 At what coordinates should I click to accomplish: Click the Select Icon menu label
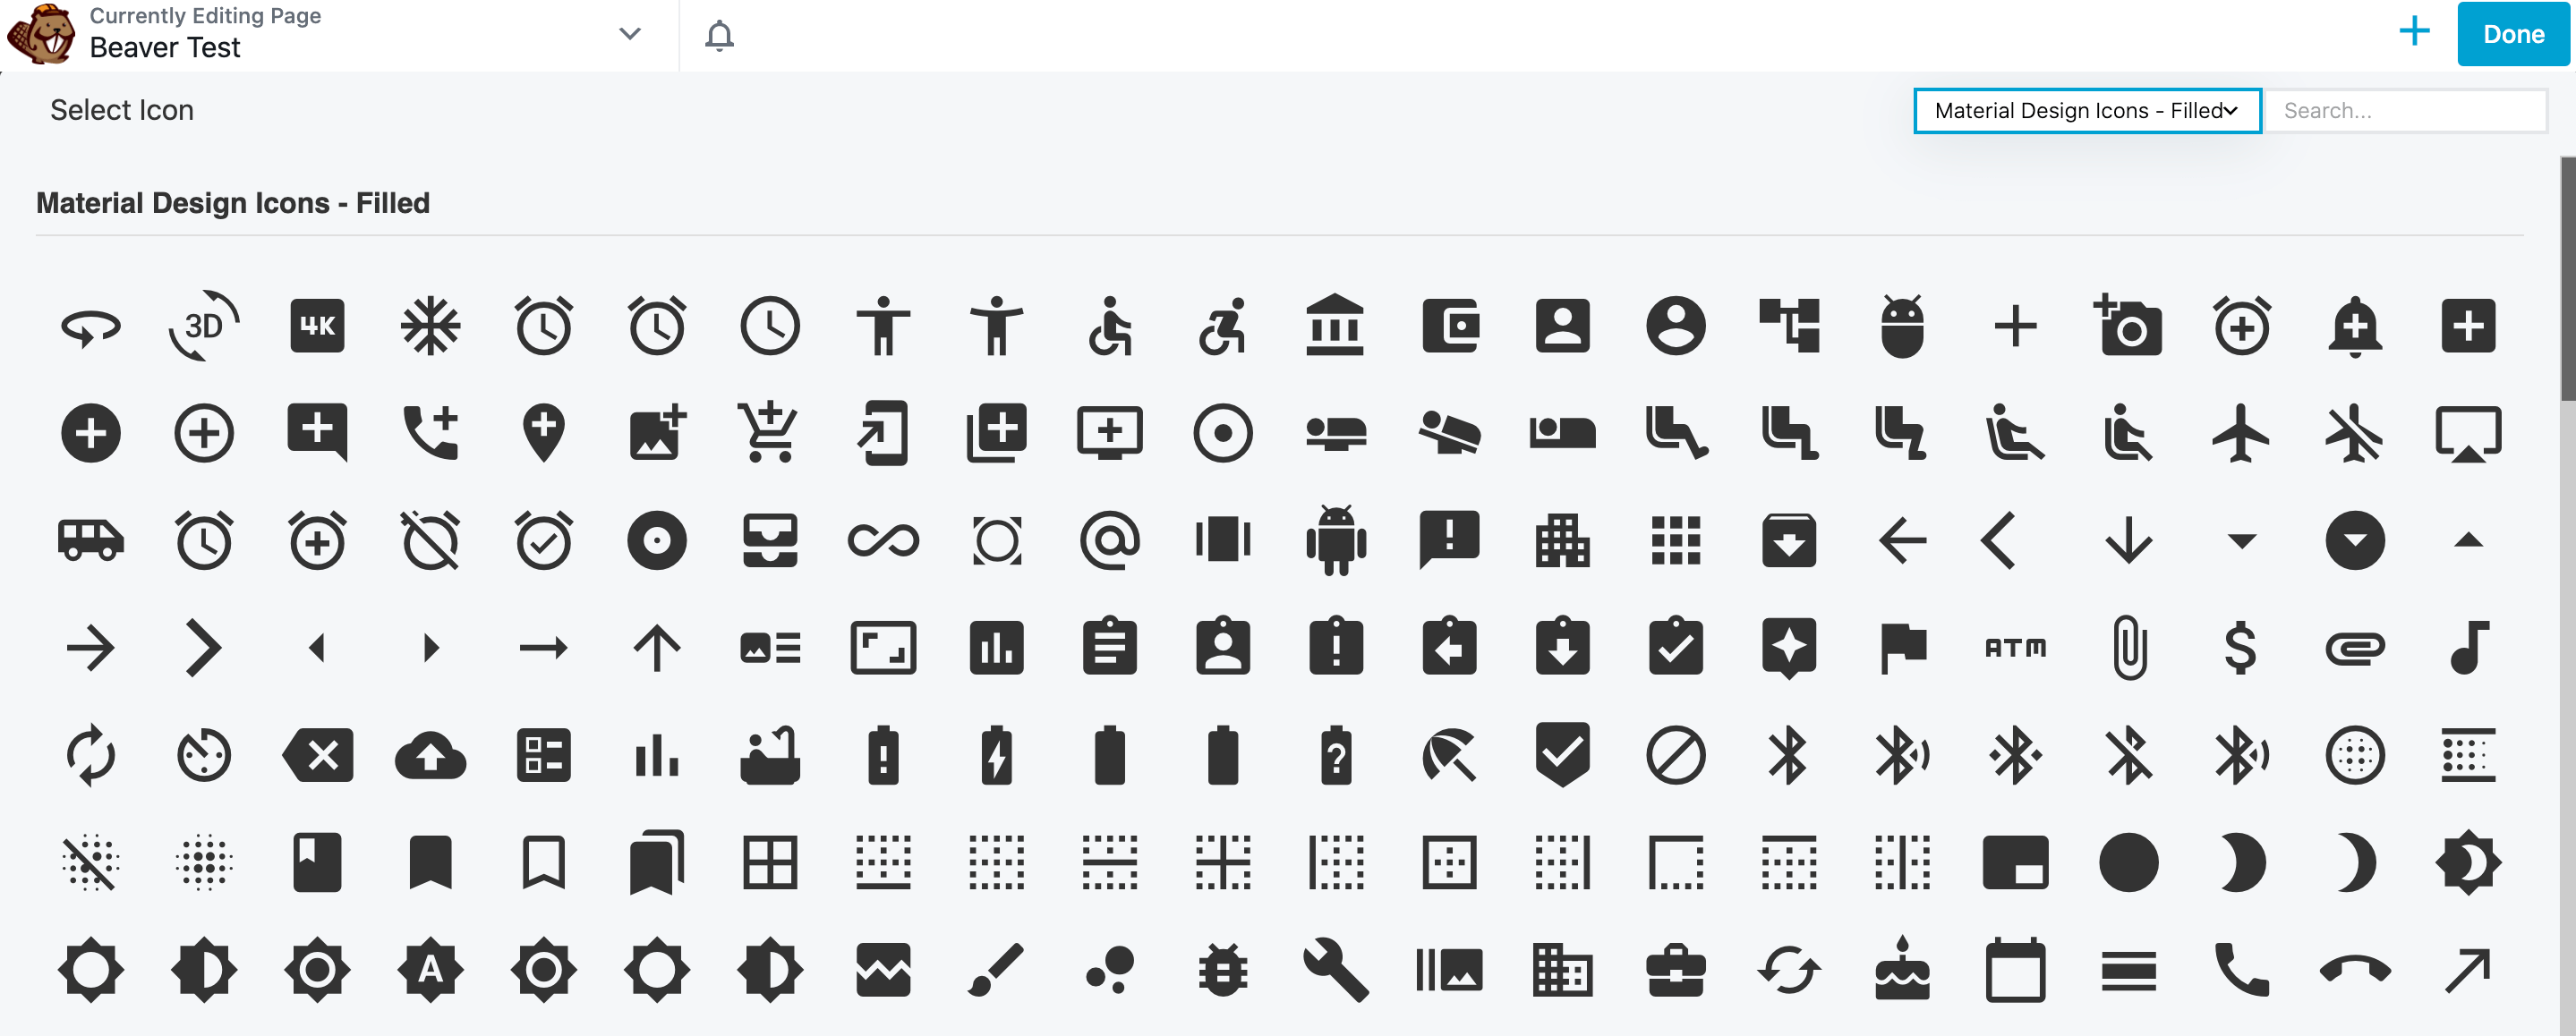120,110
